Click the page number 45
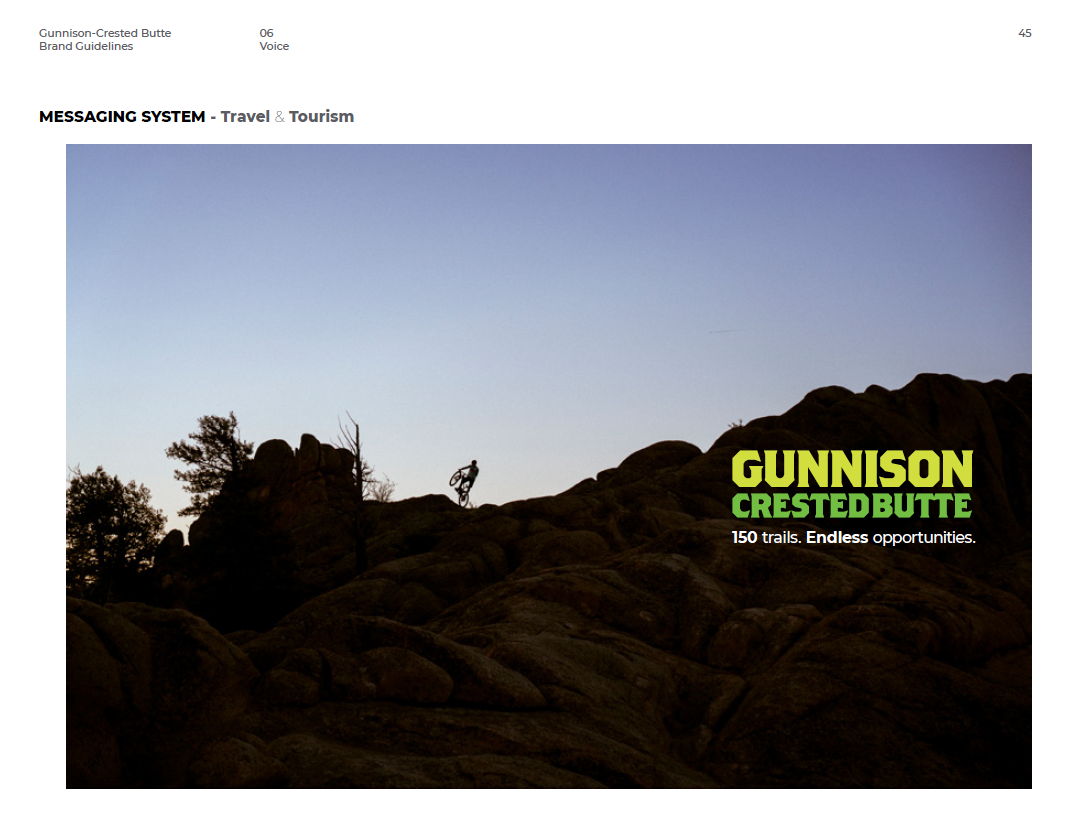This screenshot has height=815, width=1080. tap(1024, 33)
